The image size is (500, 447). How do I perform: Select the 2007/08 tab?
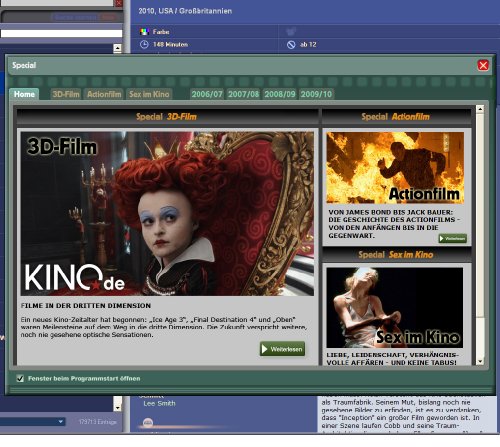244,94
